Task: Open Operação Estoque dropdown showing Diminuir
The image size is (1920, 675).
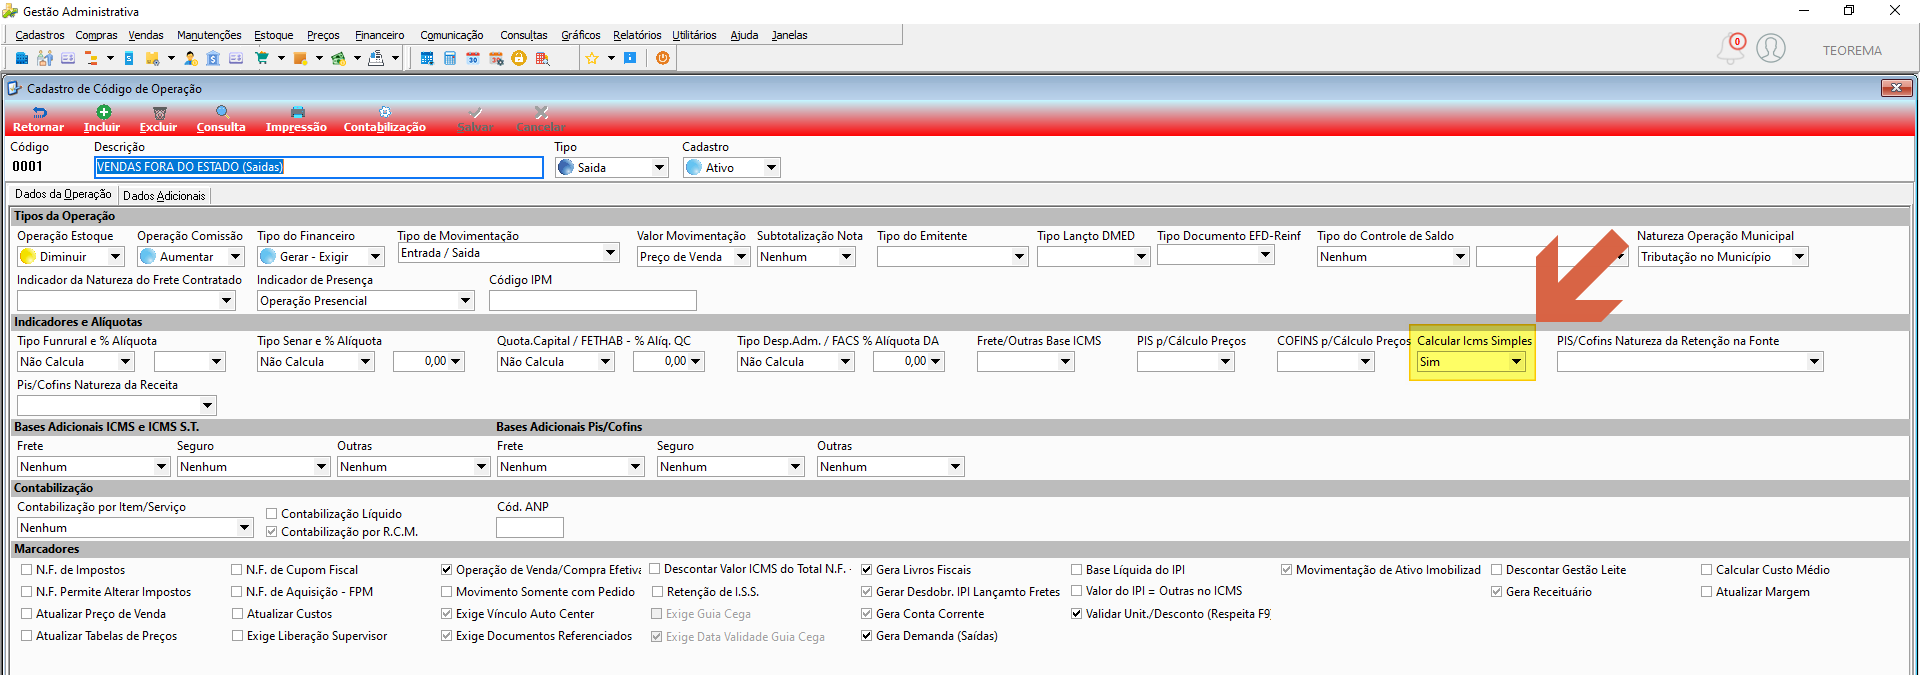Action: (x=71, y=257)
